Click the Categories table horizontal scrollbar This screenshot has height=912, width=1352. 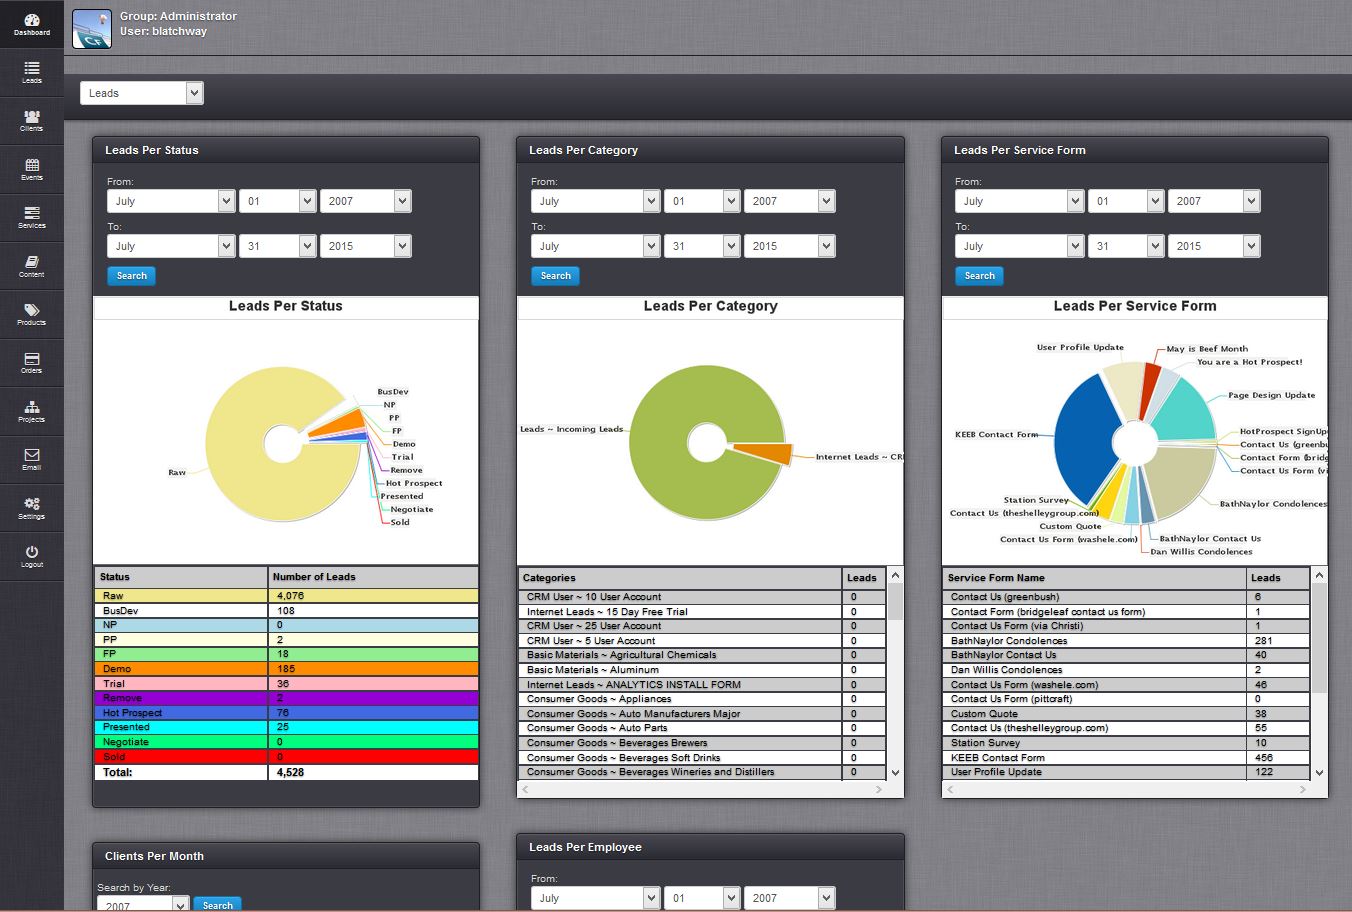(703, 789)
